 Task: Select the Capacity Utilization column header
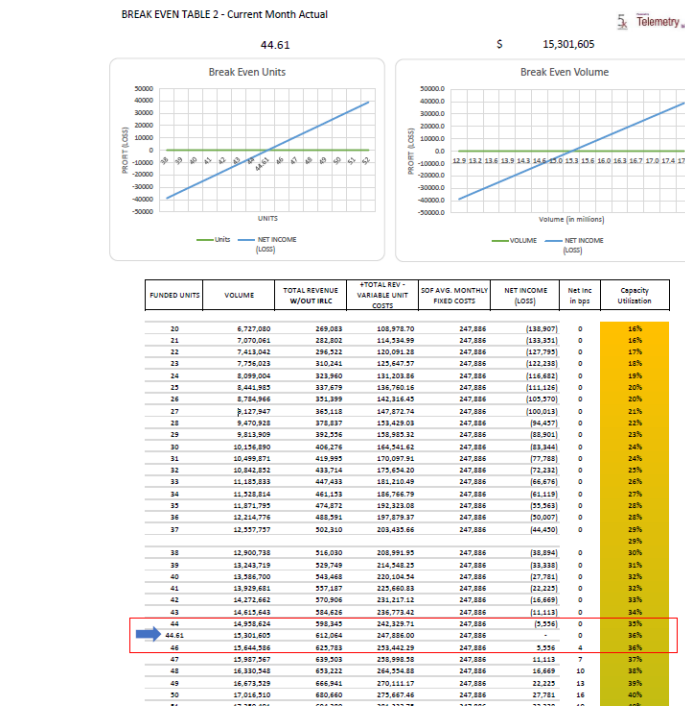tap(634, 296)
